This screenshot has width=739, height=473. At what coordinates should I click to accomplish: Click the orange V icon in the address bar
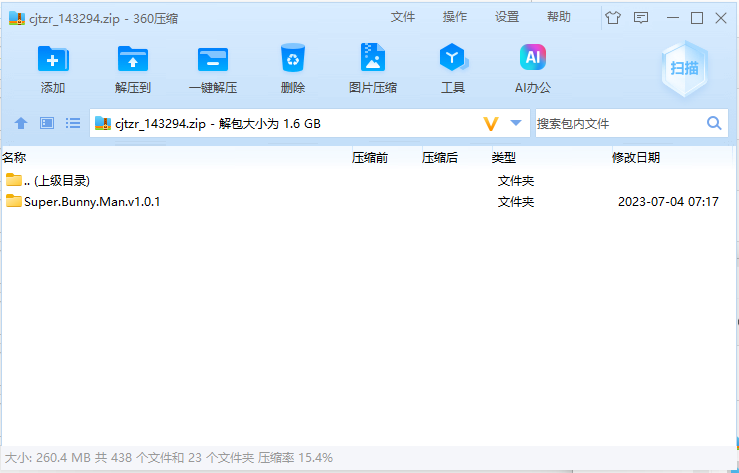click(491, 124)
